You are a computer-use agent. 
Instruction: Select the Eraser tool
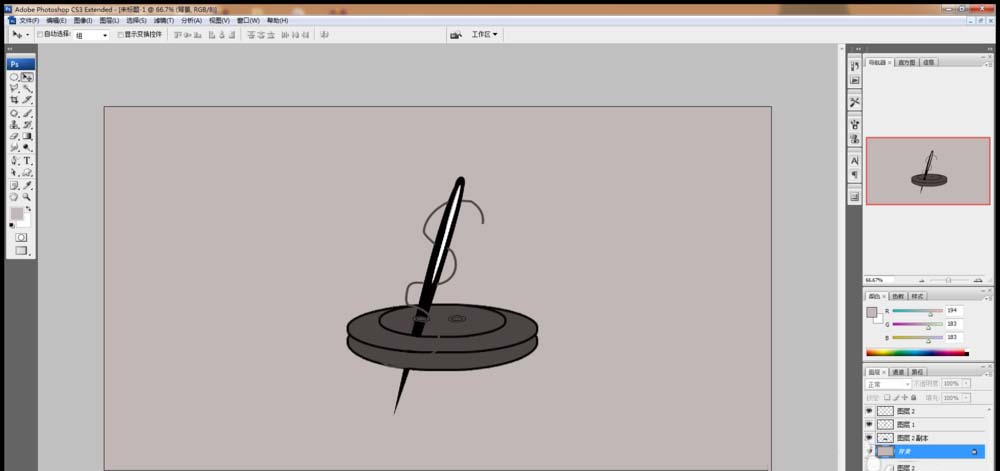pos(13,136)
